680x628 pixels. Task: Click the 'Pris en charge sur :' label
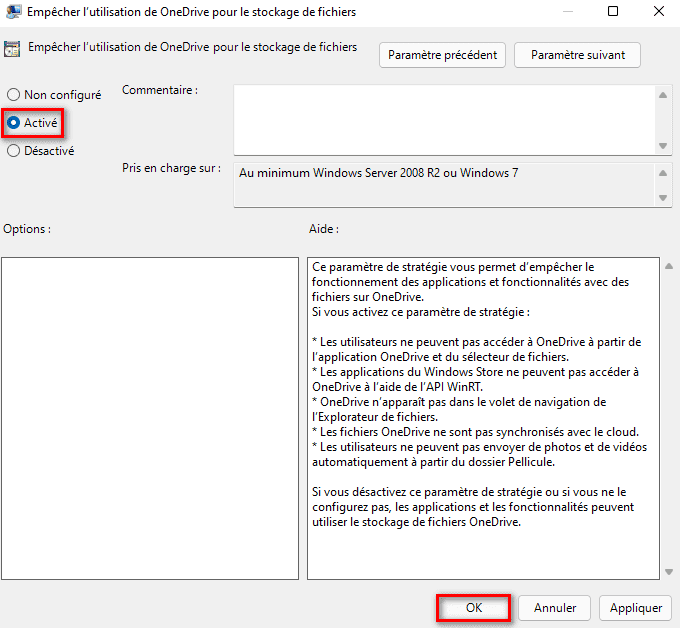pos(171,168)
